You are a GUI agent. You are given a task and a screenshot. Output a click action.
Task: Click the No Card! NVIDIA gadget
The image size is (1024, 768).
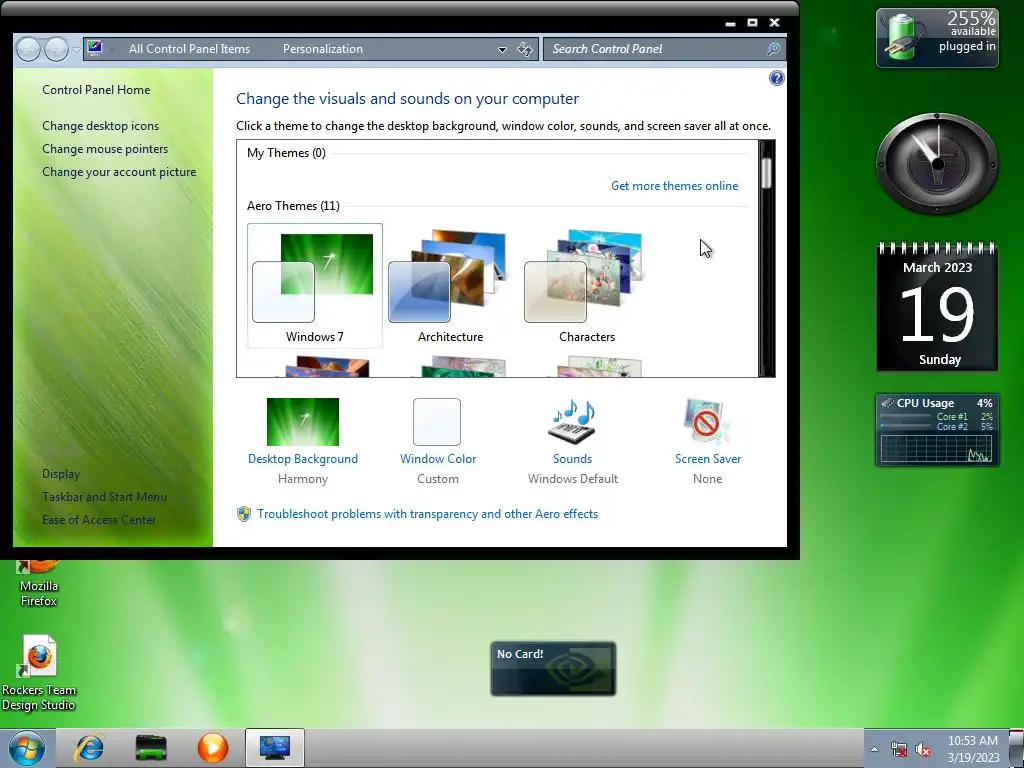553,668
